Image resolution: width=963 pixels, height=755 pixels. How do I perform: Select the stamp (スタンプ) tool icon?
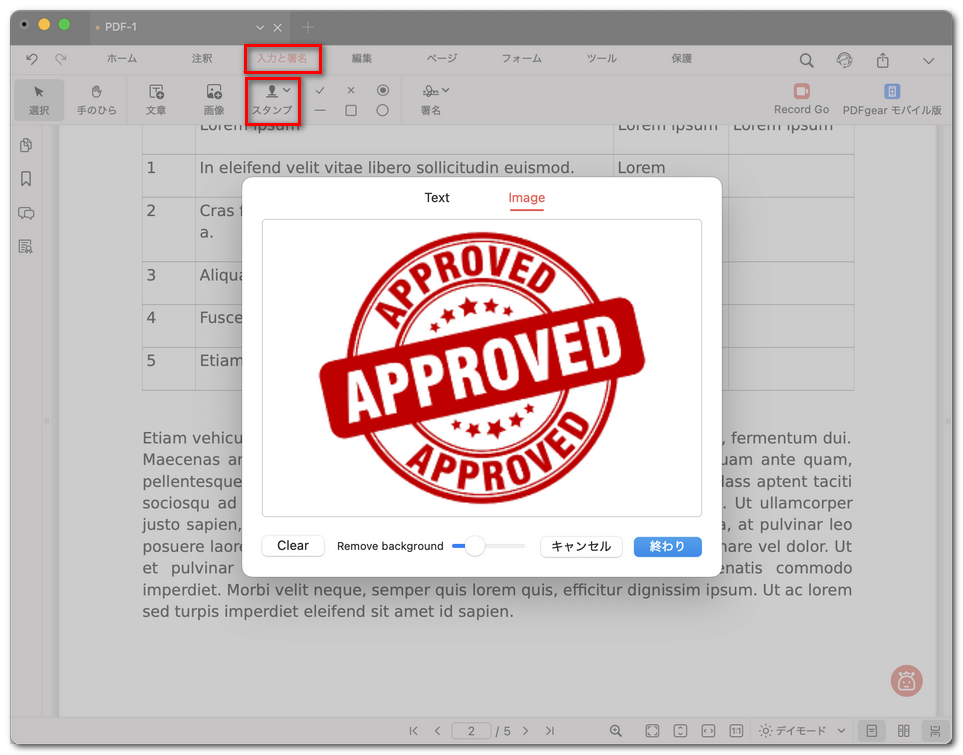[271, 92]
